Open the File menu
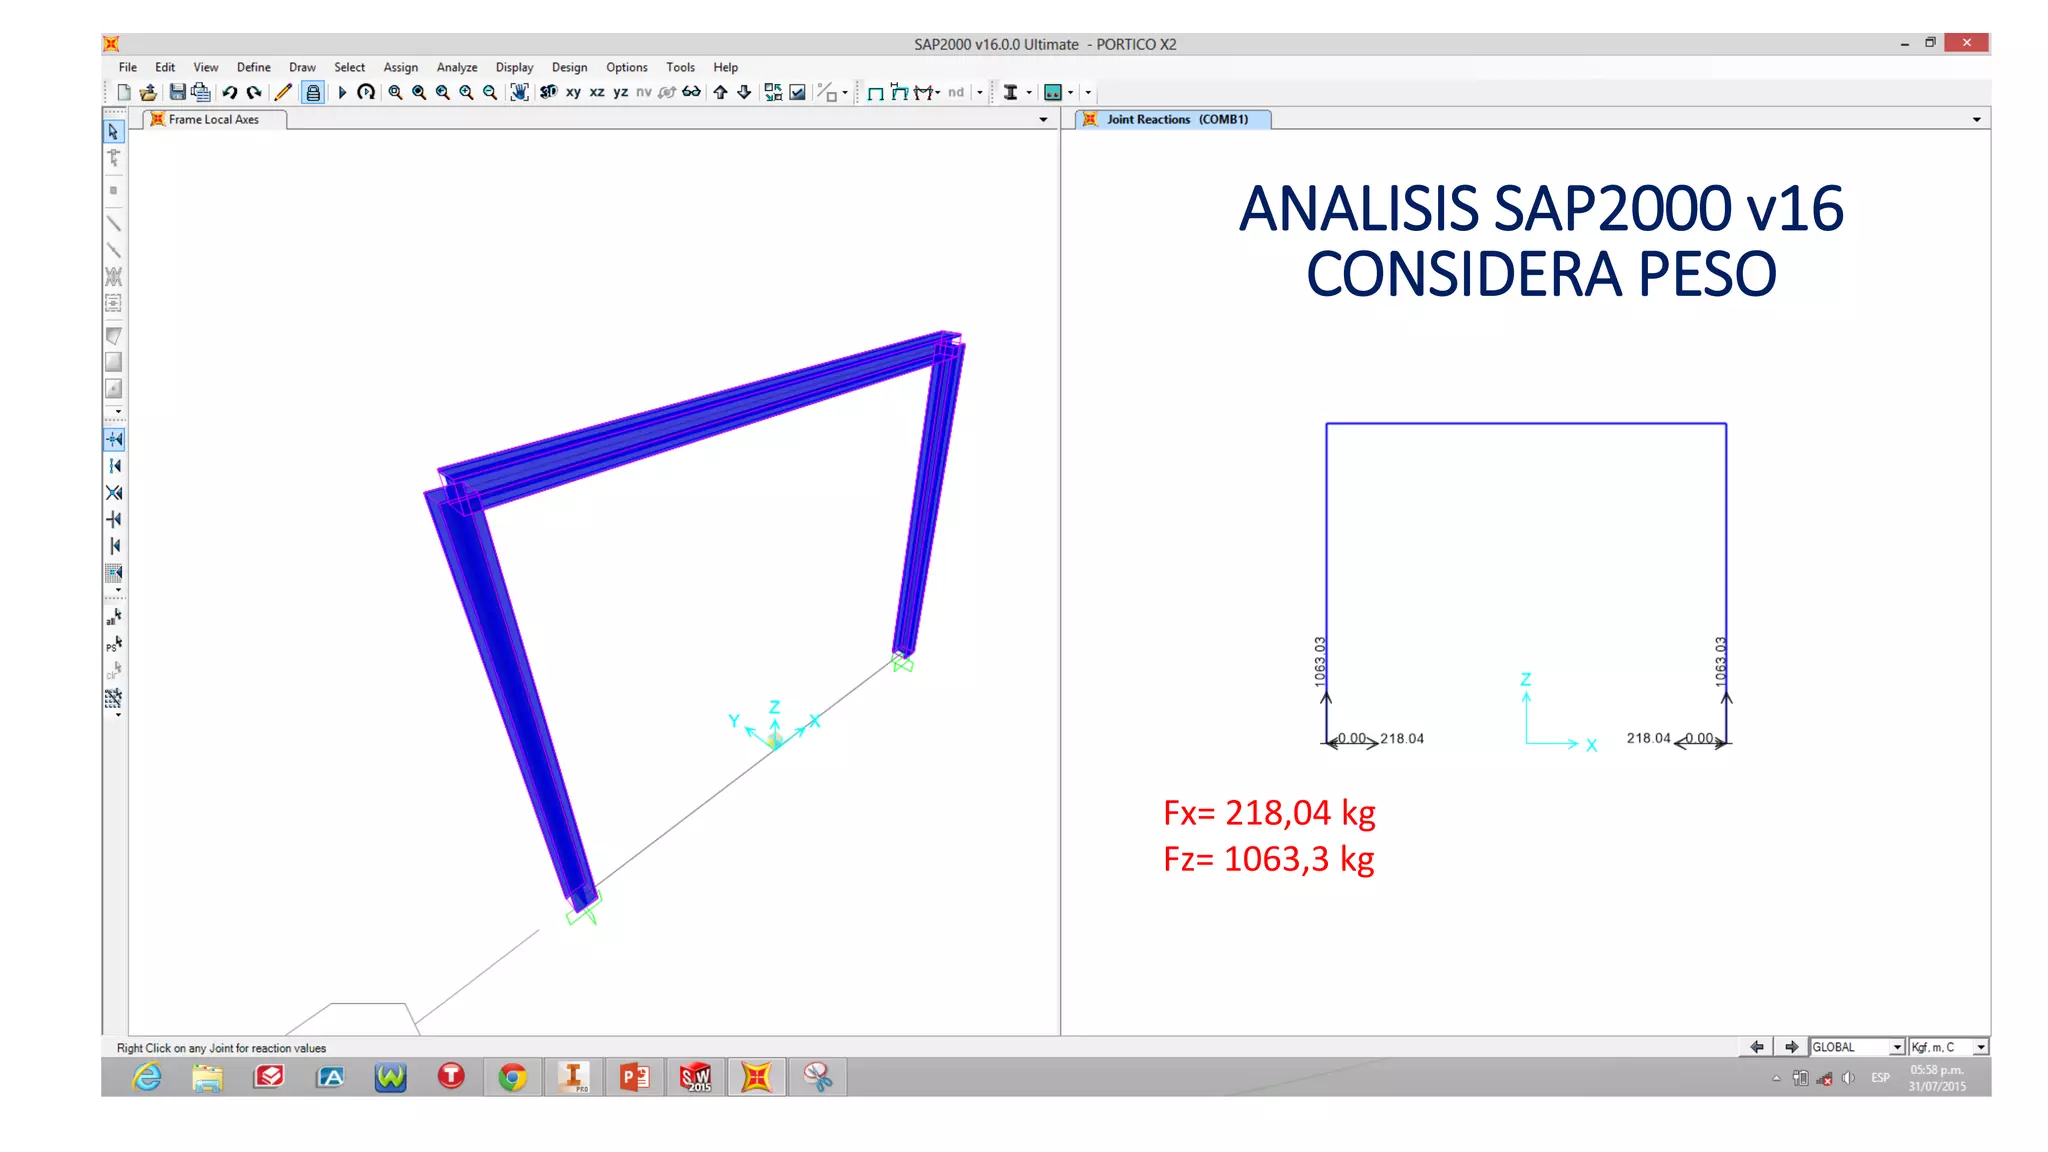 point(127,67)
